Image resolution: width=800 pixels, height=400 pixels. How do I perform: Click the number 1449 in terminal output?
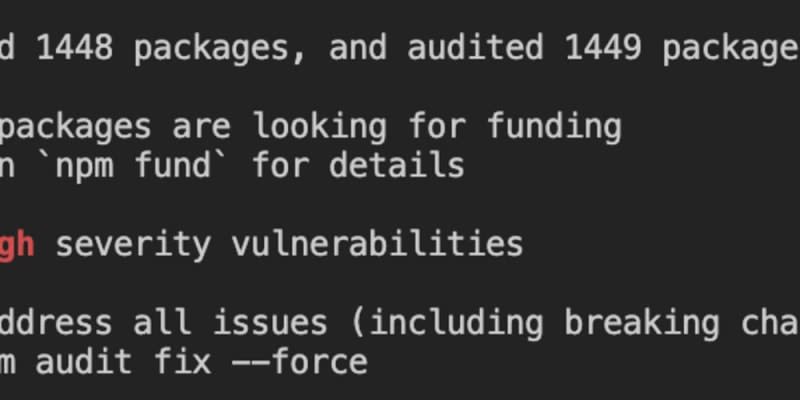point(603,48)
